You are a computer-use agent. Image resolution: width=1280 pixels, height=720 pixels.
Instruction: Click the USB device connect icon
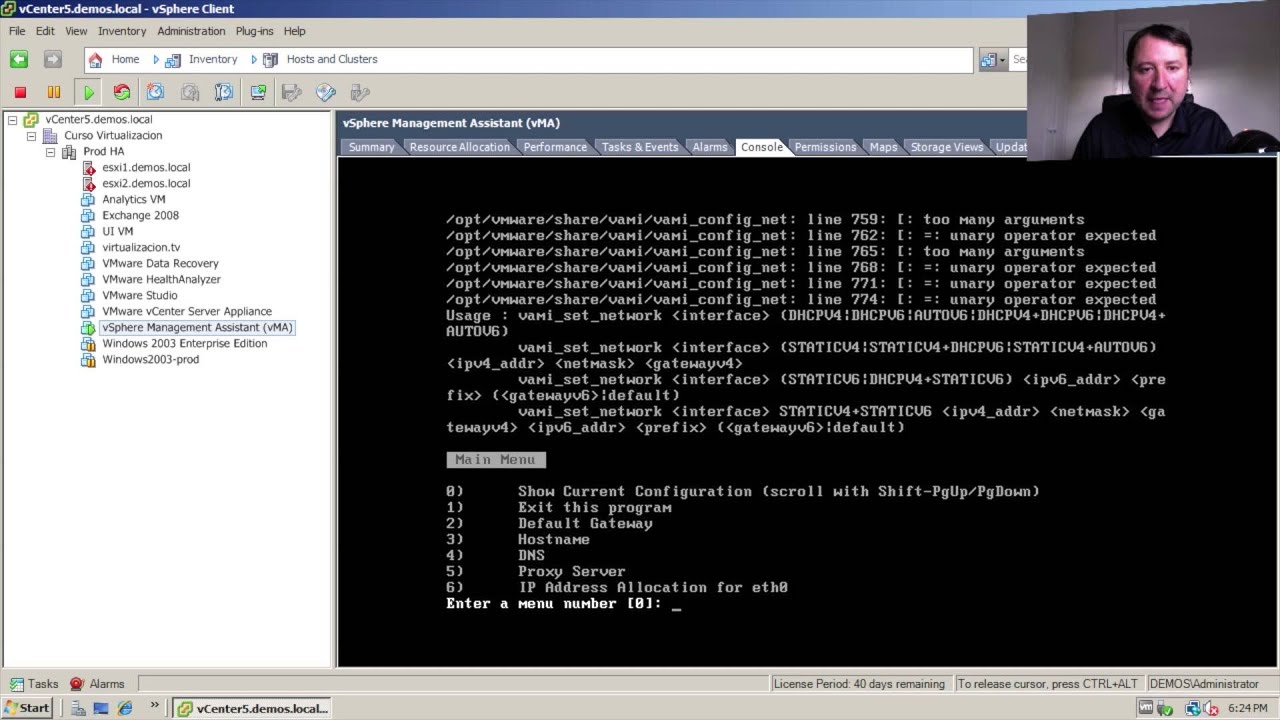(360, 92)
